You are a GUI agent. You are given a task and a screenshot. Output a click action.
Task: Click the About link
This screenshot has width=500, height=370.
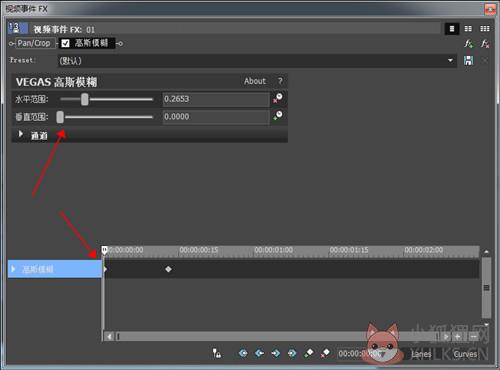(255, 81)
